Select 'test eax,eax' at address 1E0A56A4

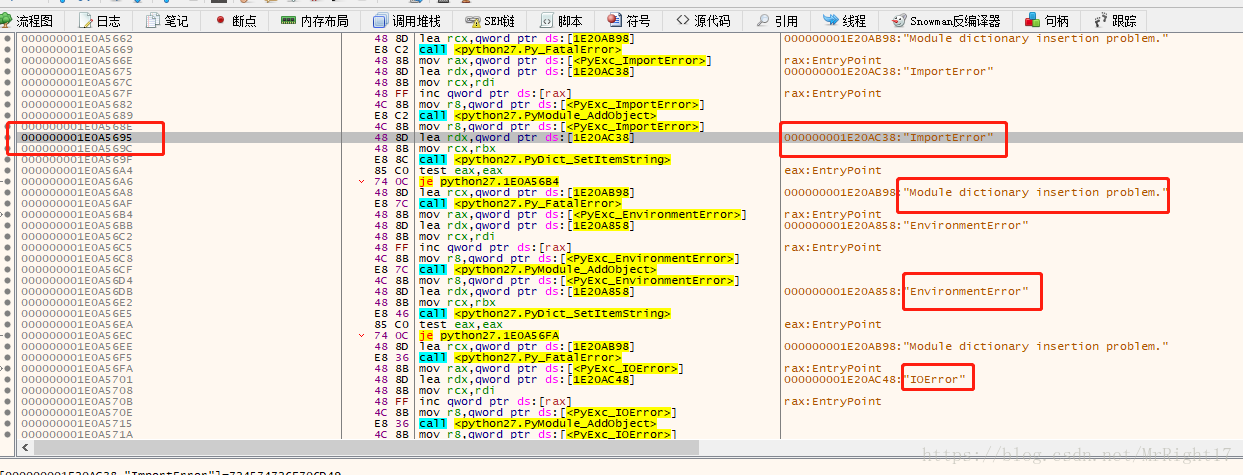[460, 170]
